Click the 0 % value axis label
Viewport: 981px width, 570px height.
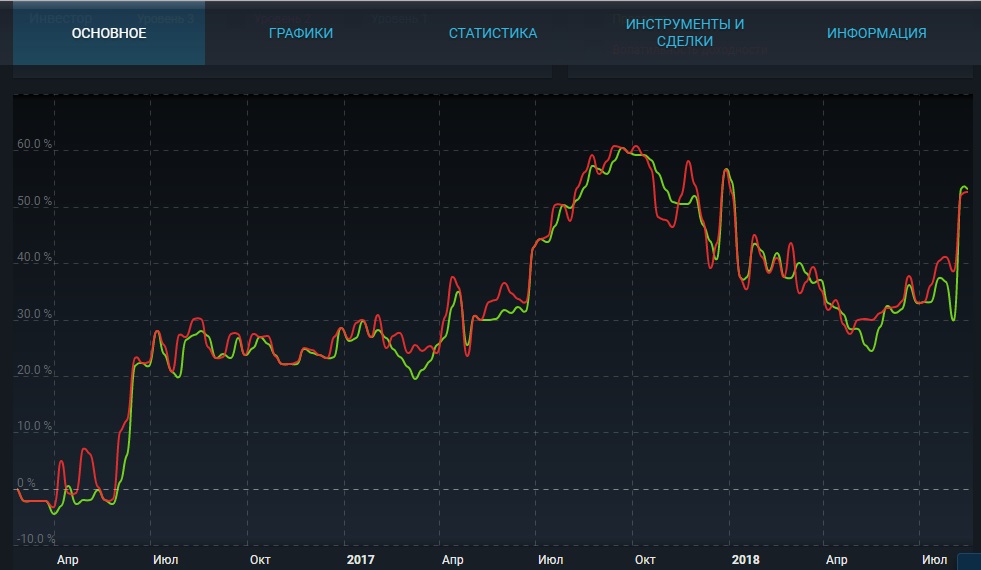click(26, 483)
